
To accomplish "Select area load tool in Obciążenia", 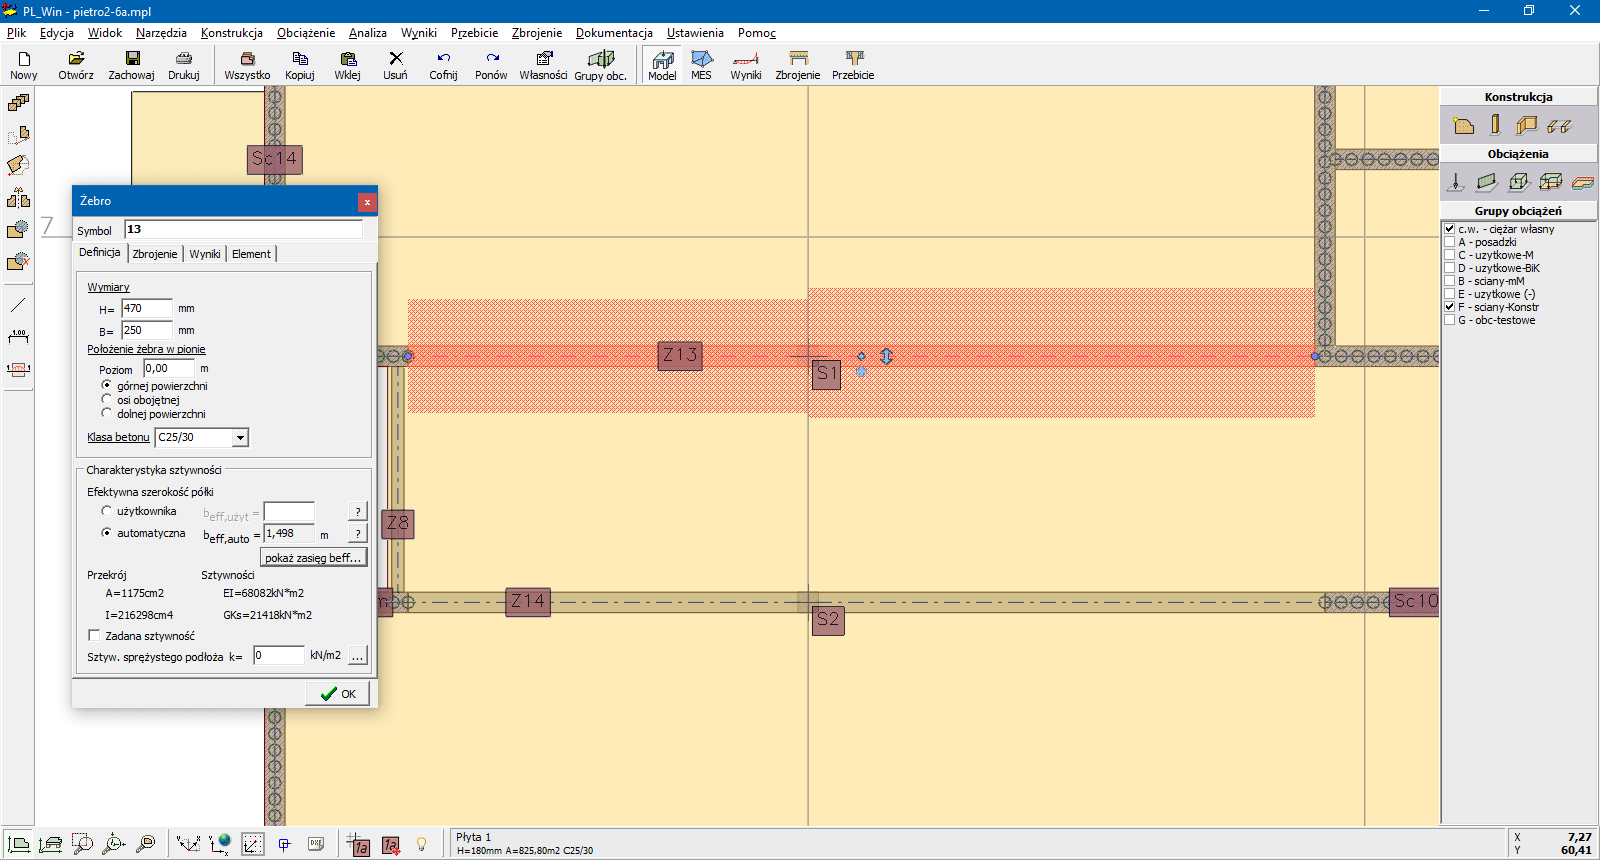I will (1519, 182).
